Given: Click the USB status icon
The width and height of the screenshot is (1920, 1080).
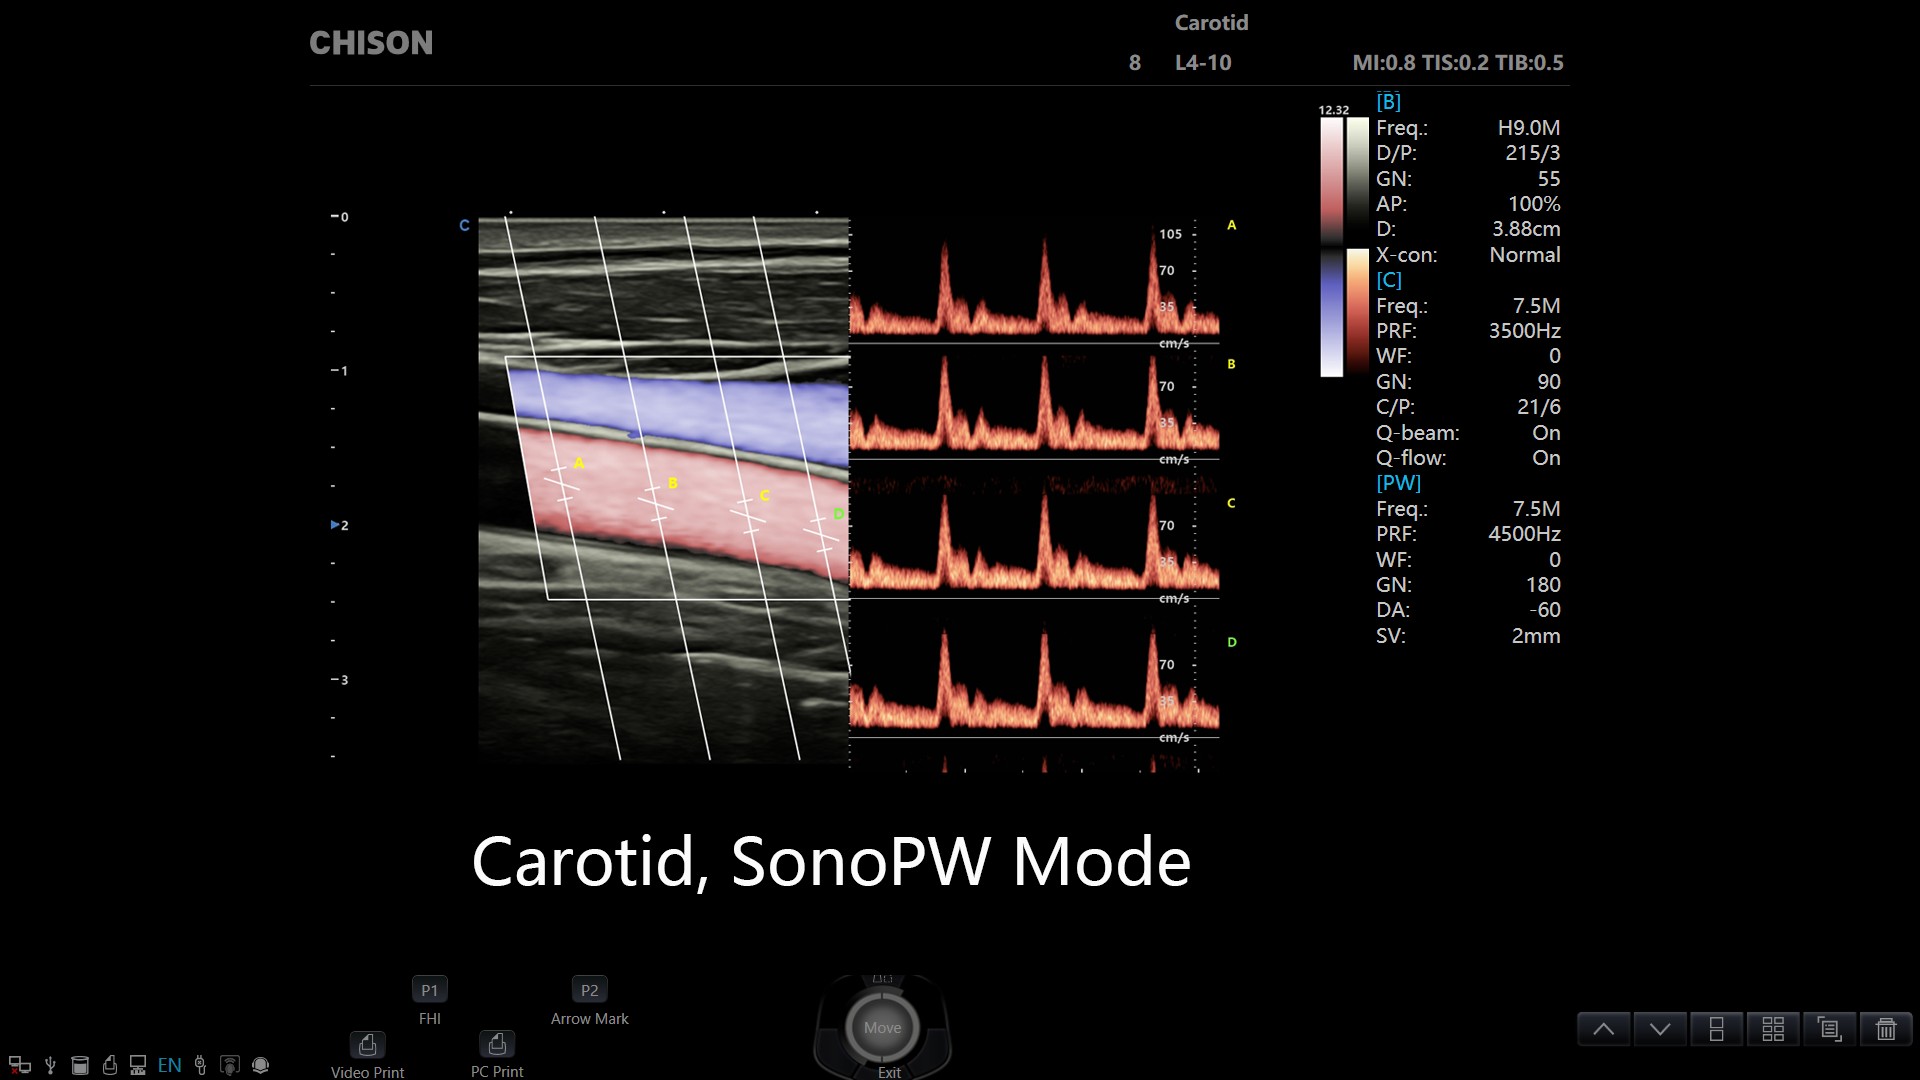Looking at the screenshot, I should 50,1065.
